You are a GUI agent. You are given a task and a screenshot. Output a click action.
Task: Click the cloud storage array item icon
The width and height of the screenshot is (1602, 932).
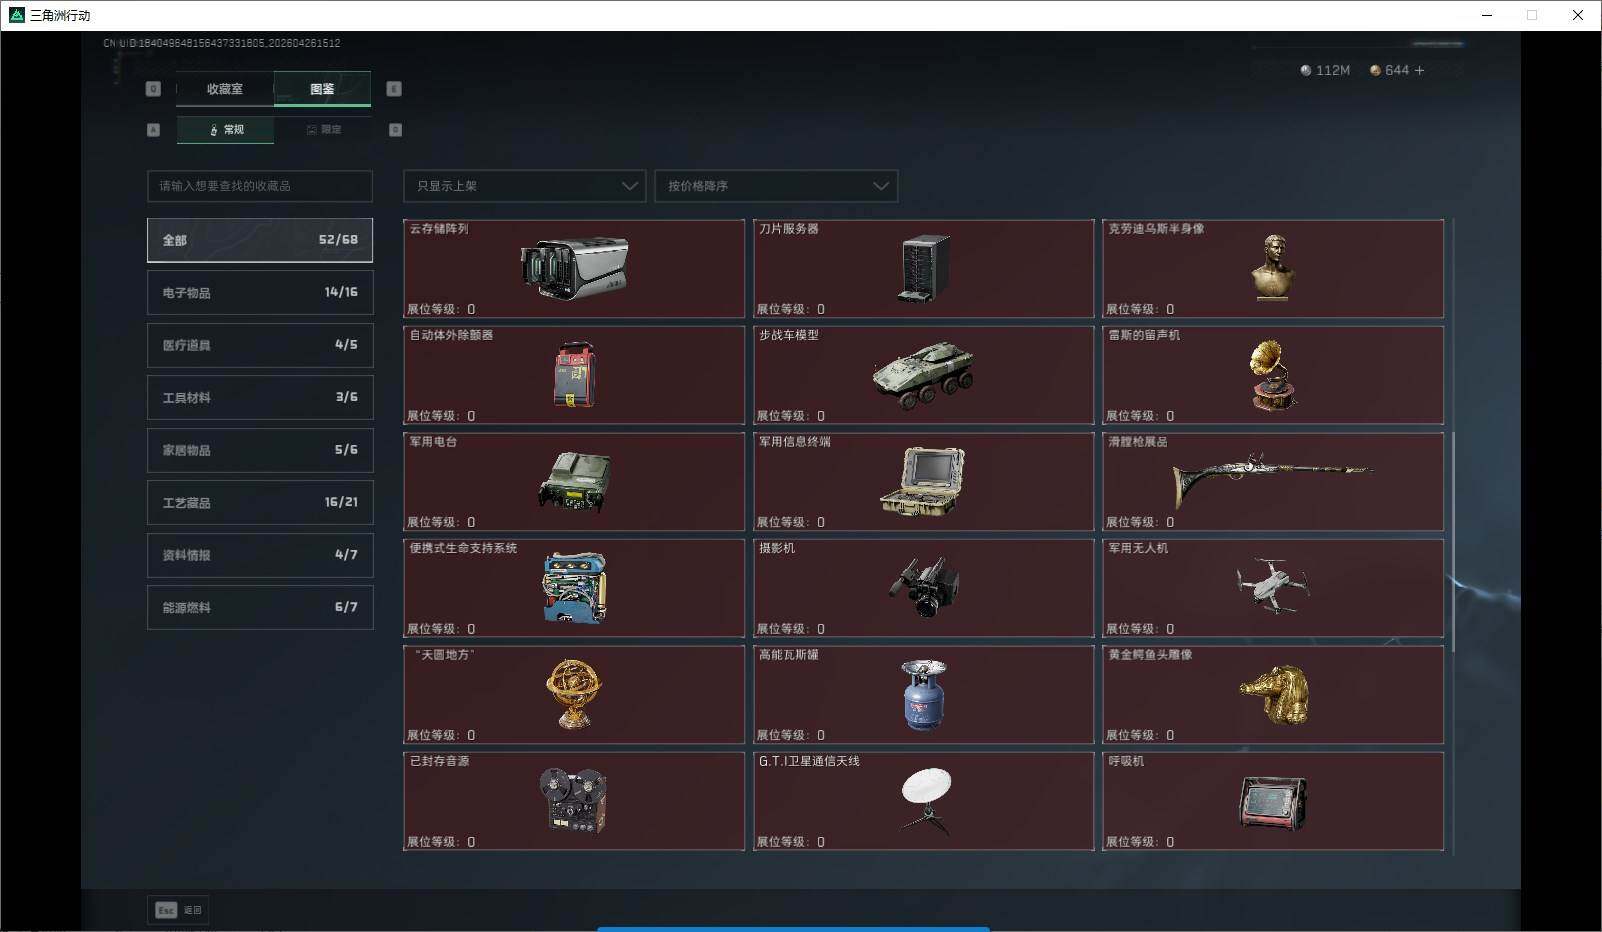pos(574,268)
